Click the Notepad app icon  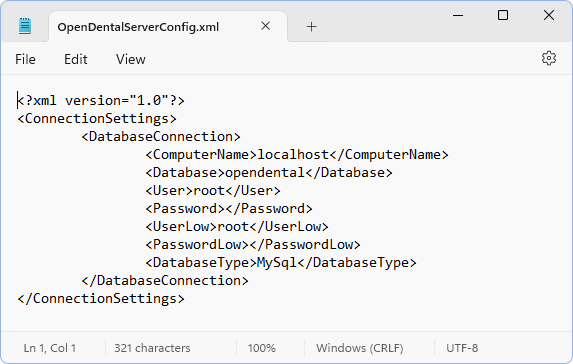click(25, 26)
